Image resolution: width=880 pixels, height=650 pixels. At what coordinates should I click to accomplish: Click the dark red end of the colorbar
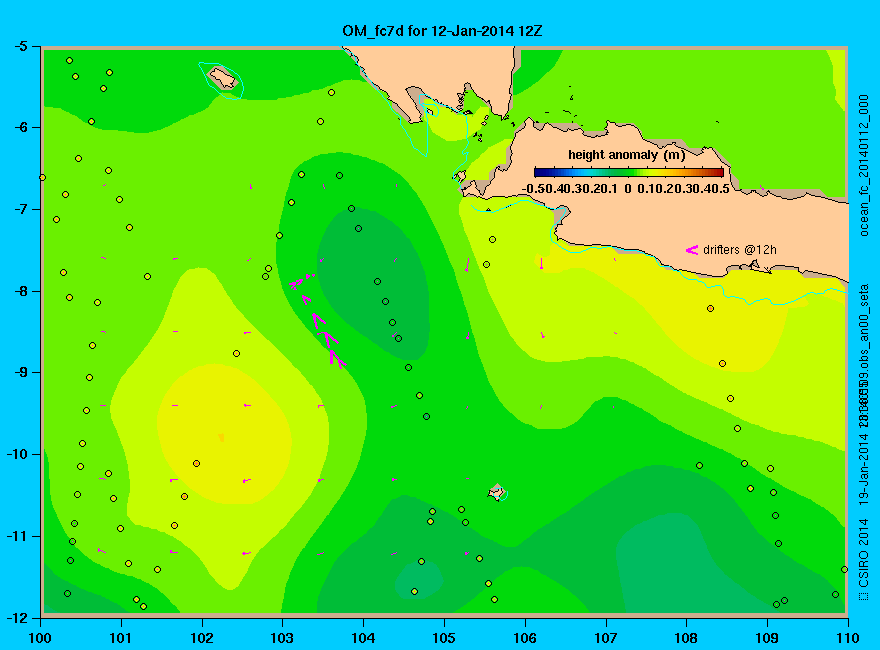pyautogui.click(x=720, y=173)
